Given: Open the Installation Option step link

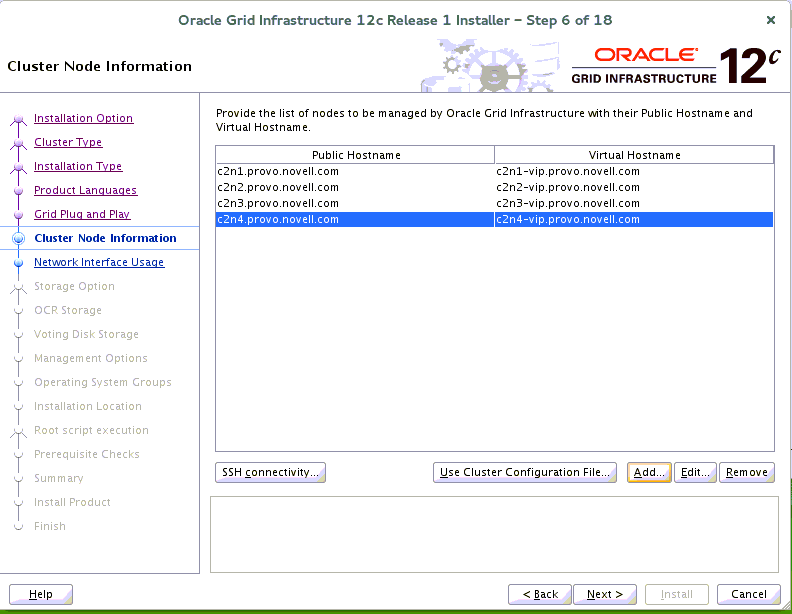Looking at the screenshot, I should coord(83,118).
